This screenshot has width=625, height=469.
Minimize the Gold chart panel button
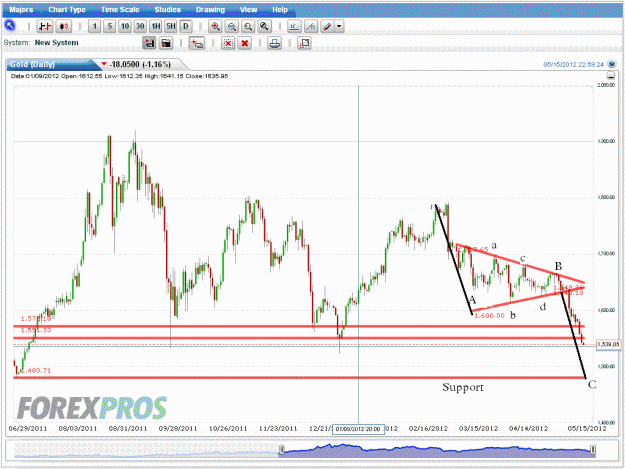611,76
